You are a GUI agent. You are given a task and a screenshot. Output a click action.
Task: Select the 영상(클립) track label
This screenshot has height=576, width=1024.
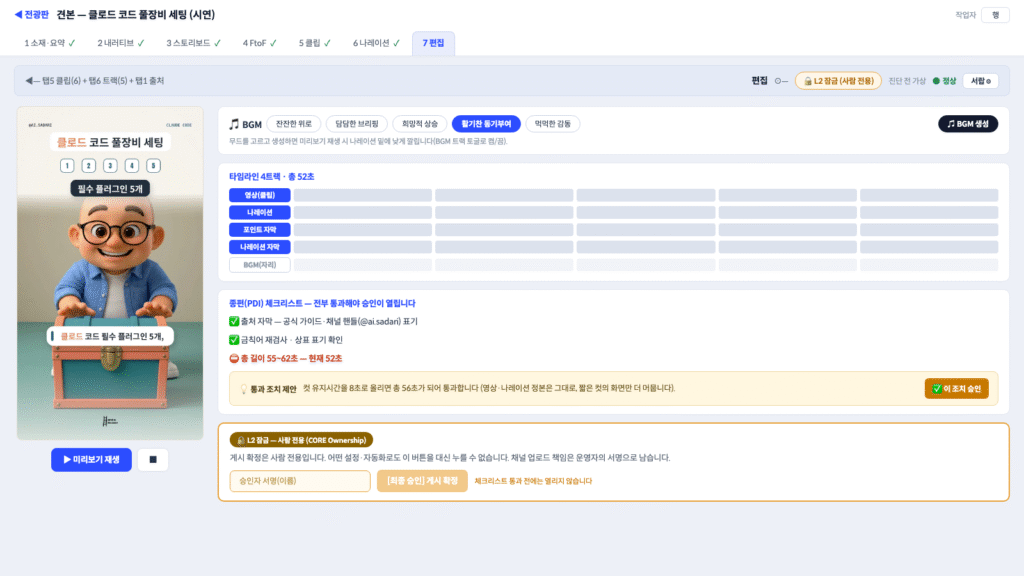click(x=259, y=195)
